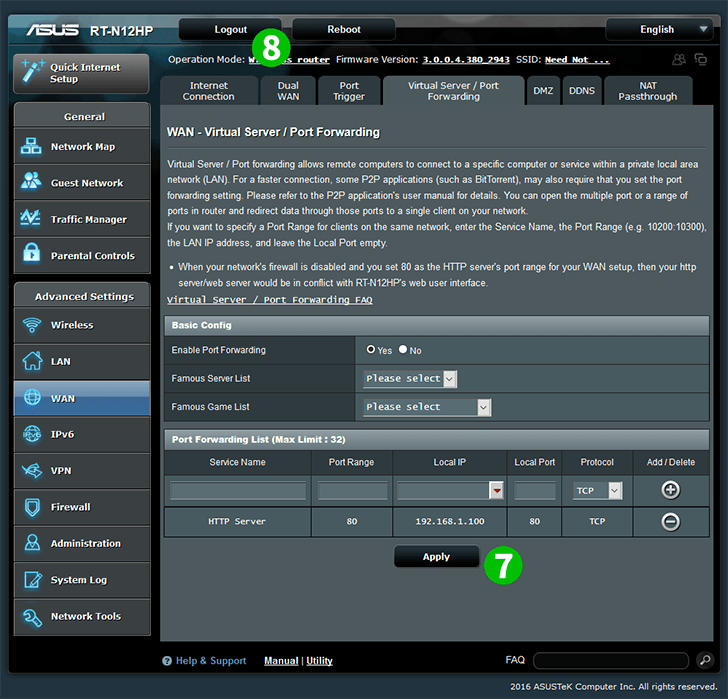The image size is (728, 699).
Task: Click the Guest Network people icon
Action: coord(31,181)
